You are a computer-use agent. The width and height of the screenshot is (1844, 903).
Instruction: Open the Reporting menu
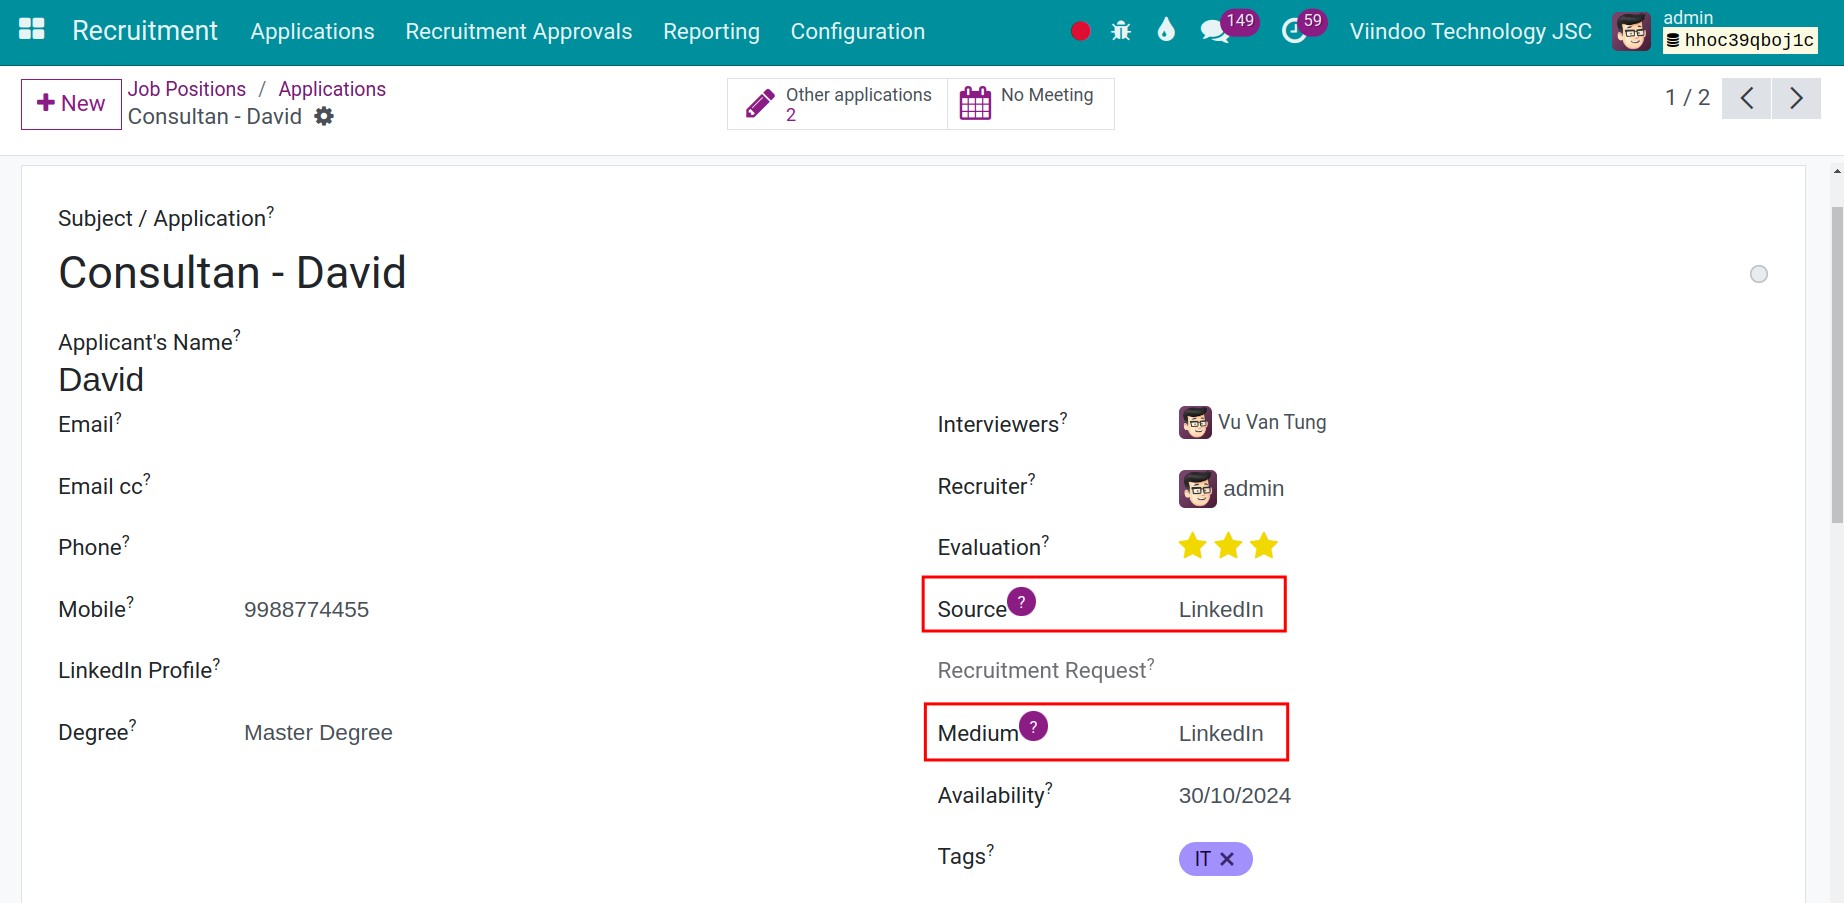point(711,31)
